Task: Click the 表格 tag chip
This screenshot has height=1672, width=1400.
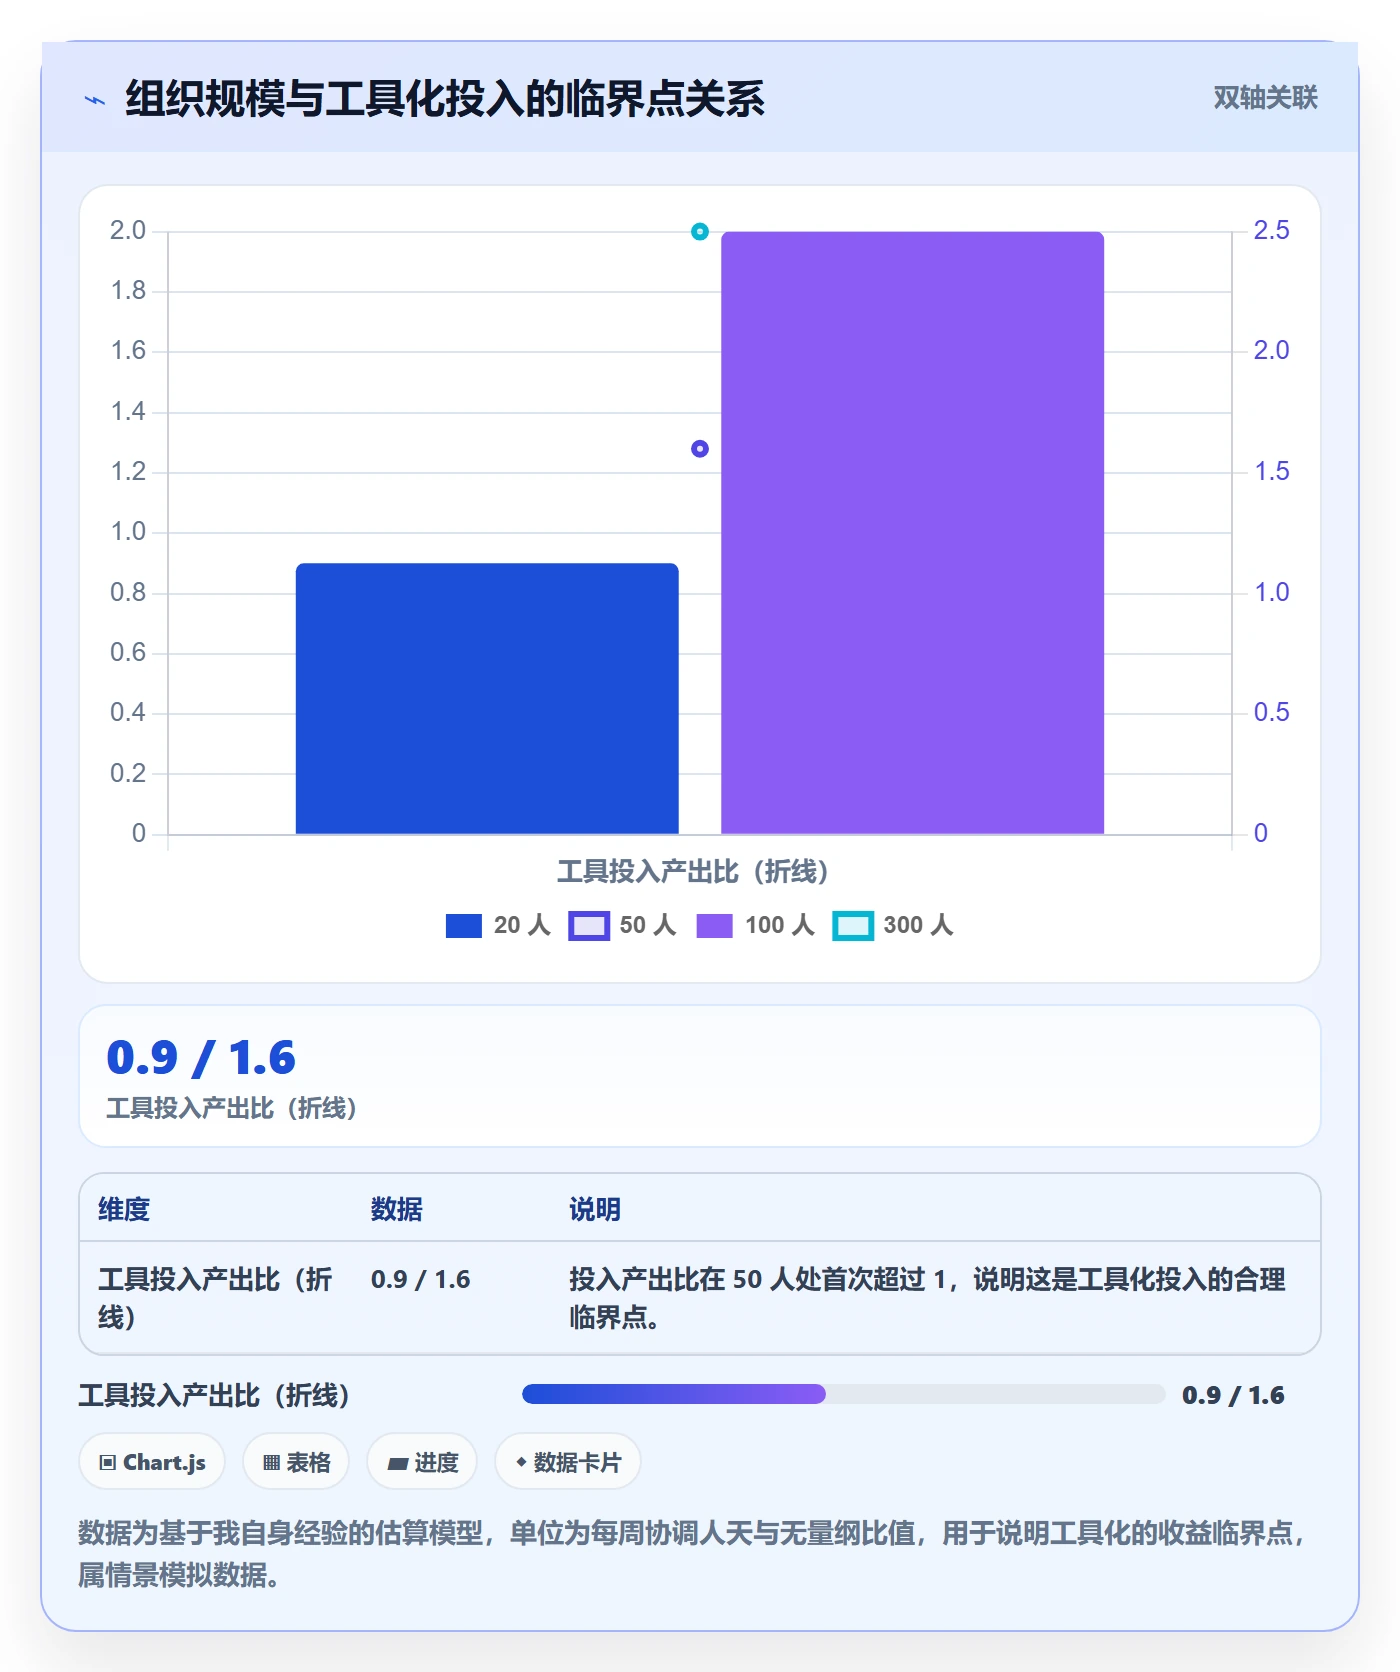Action: [x=296, y=1462]
